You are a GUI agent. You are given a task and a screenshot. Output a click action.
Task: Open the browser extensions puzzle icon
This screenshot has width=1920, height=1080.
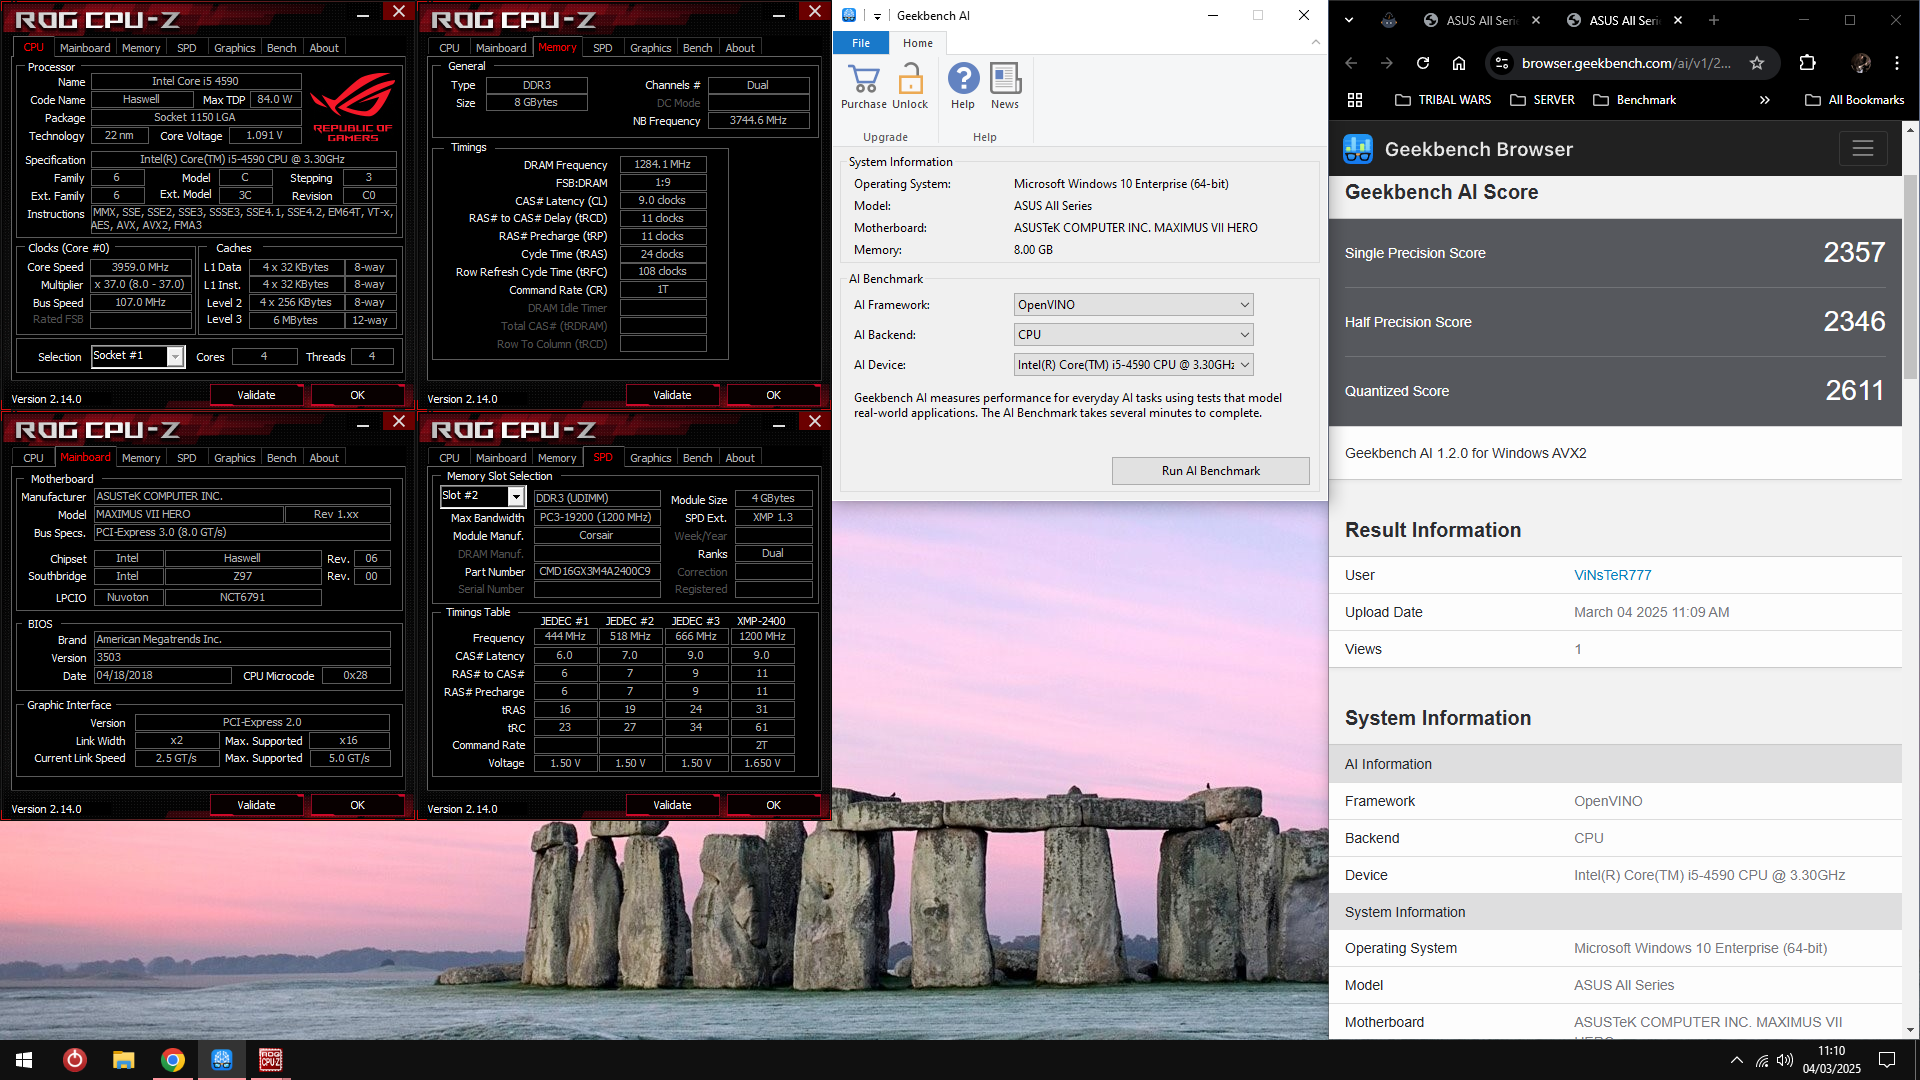pyautogui.click(x=1807, y=63)
